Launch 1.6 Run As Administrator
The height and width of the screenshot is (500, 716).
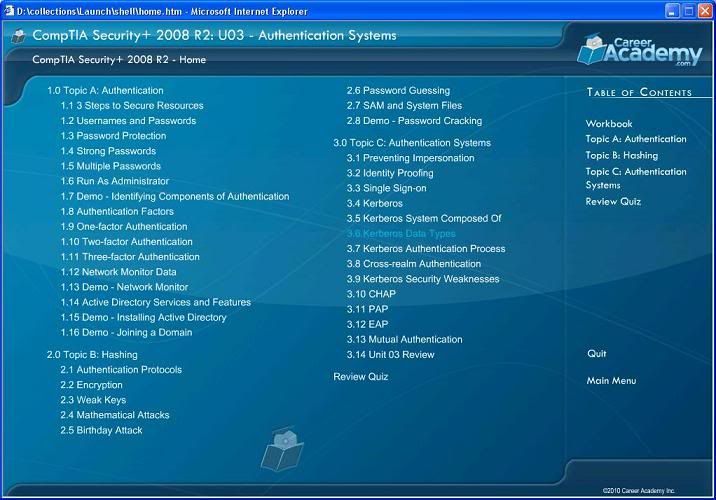pos(115,181)
